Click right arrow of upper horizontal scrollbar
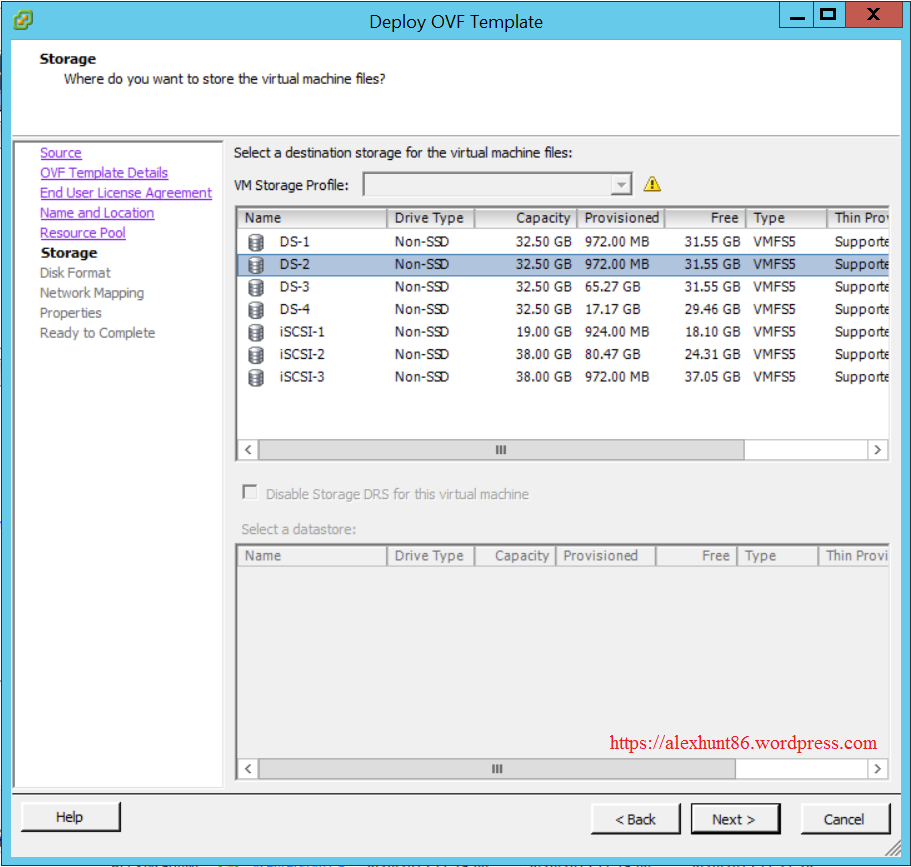The image size is (911, 867). point(877,450)
